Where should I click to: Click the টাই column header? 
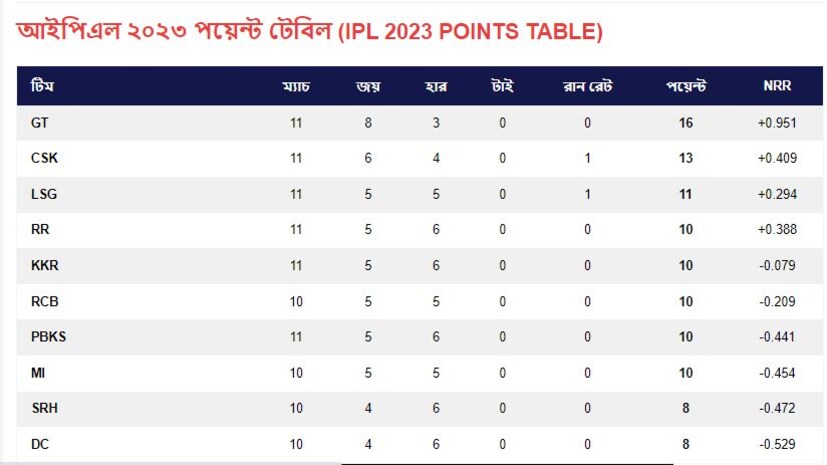[502, 86]
